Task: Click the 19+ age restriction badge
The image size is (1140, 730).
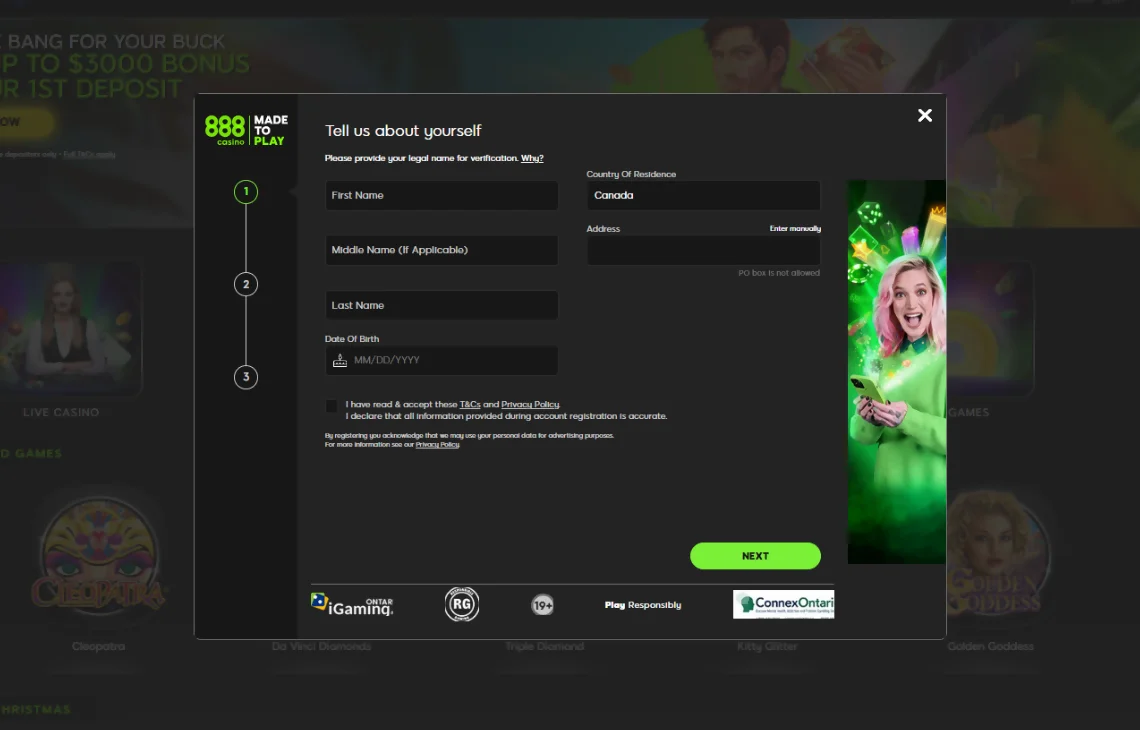Action: (542, 605)
